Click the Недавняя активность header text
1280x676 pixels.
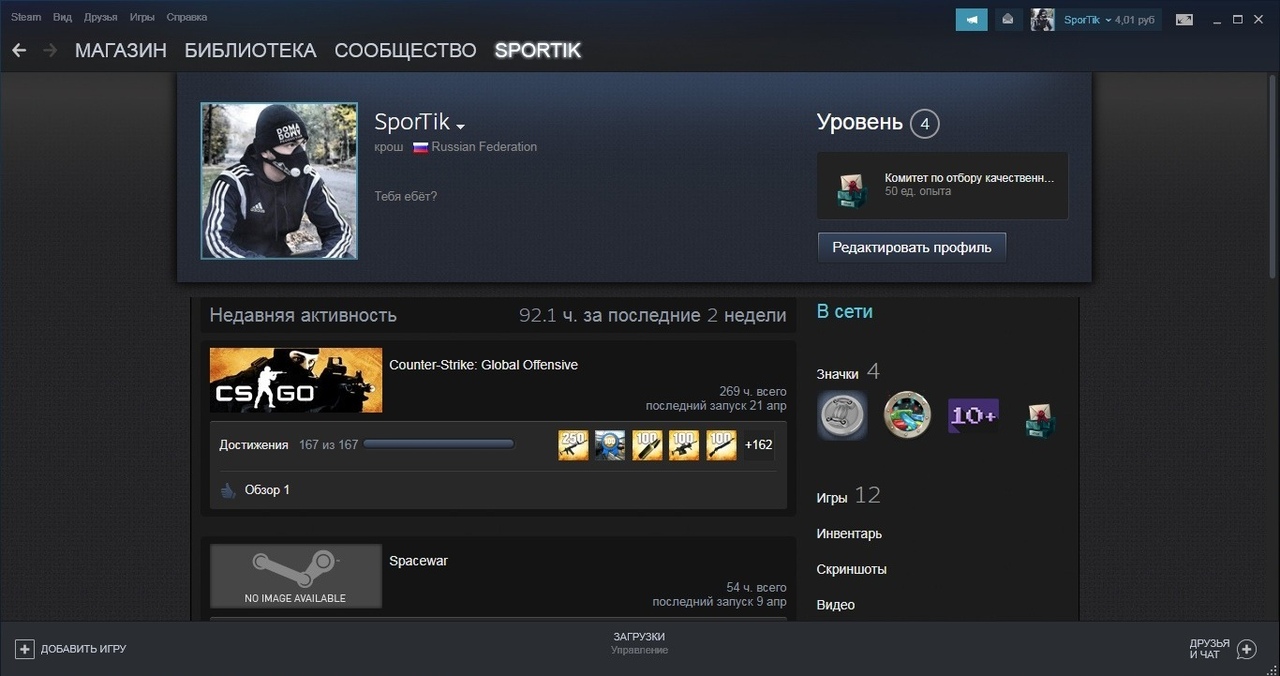[303, 315]
